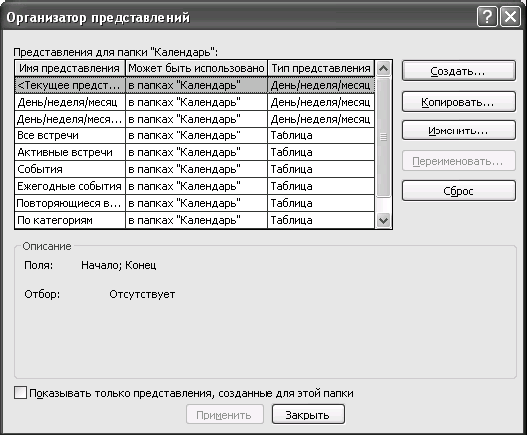Viewport: 527px width, 435px height.
Task: Click the Копировать button
Action: click(x=459, y=102)
